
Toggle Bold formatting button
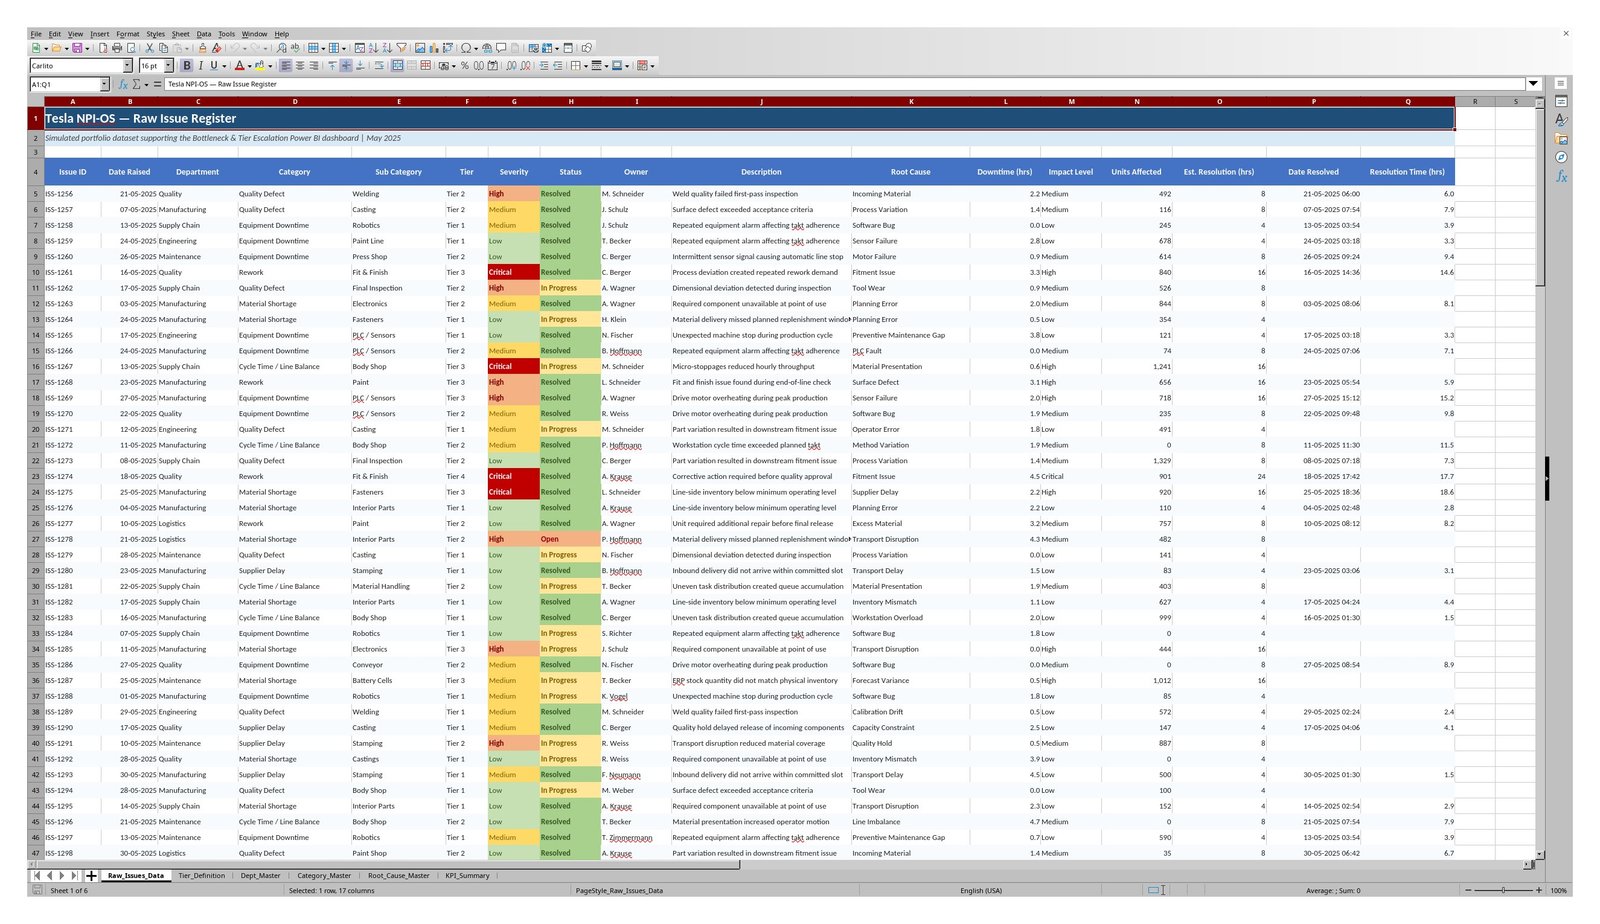tap(187, 66)
